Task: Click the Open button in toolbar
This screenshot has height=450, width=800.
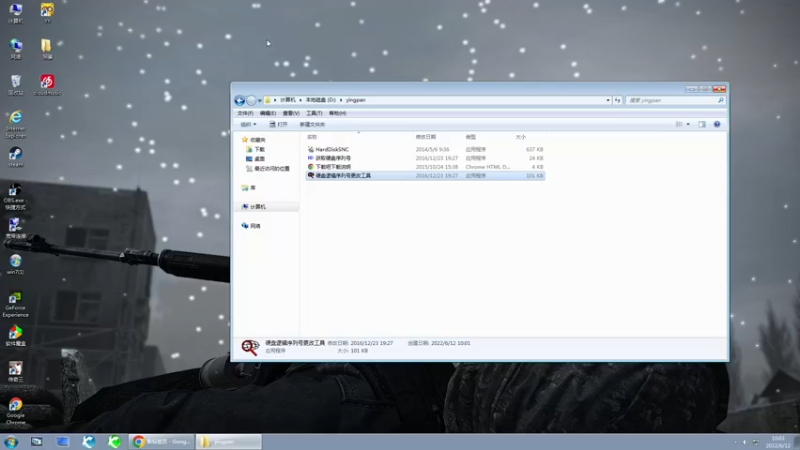Action: click(x=279, y=124)
